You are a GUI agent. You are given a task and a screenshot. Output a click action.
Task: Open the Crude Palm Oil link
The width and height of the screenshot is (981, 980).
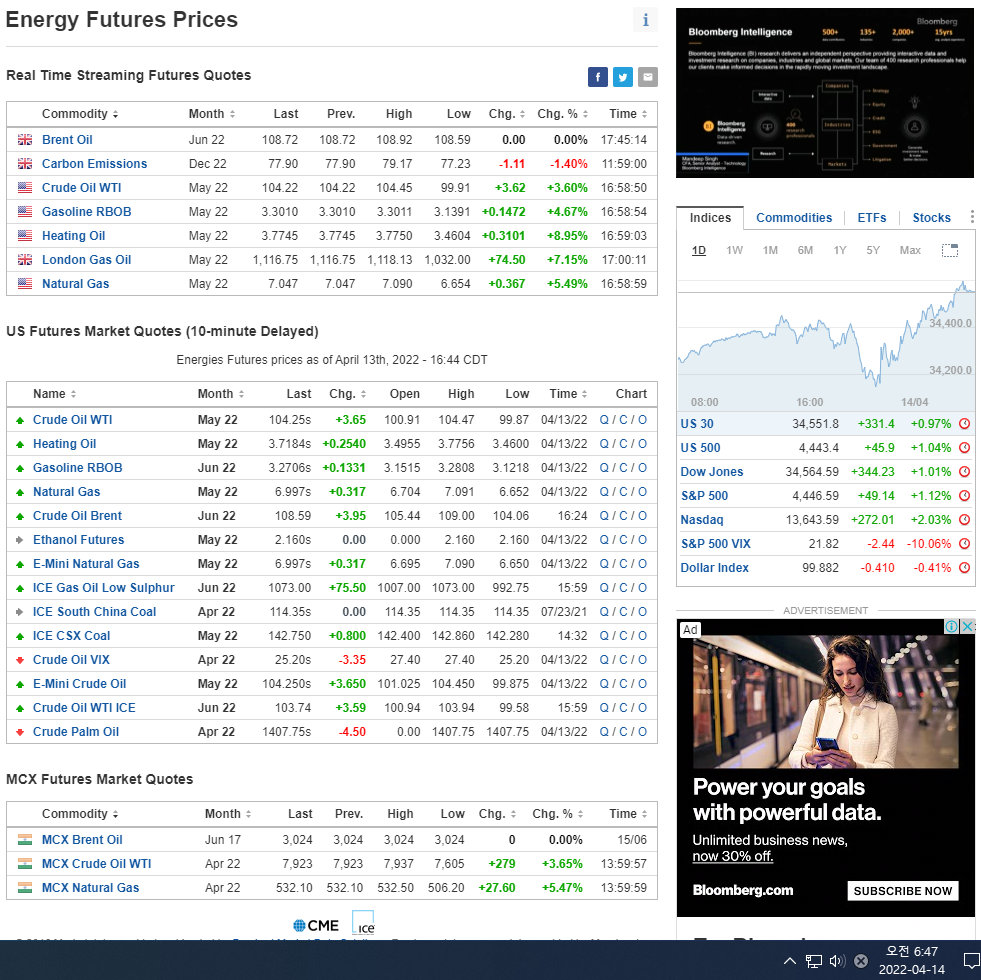[x=76, y=732]
